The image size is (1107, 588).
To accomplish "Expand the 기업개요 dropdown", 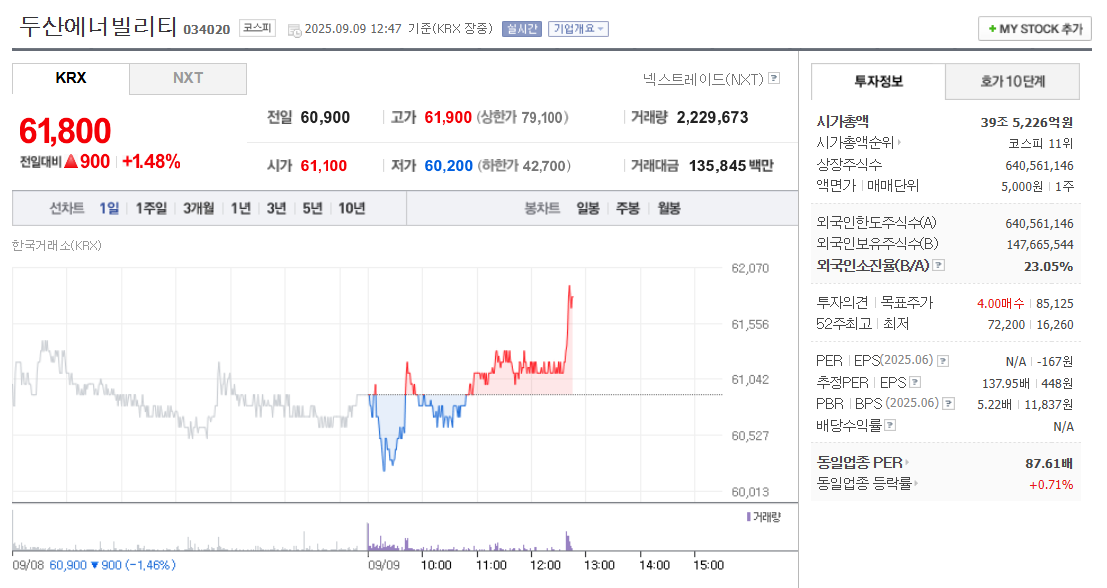I will 578,29.
